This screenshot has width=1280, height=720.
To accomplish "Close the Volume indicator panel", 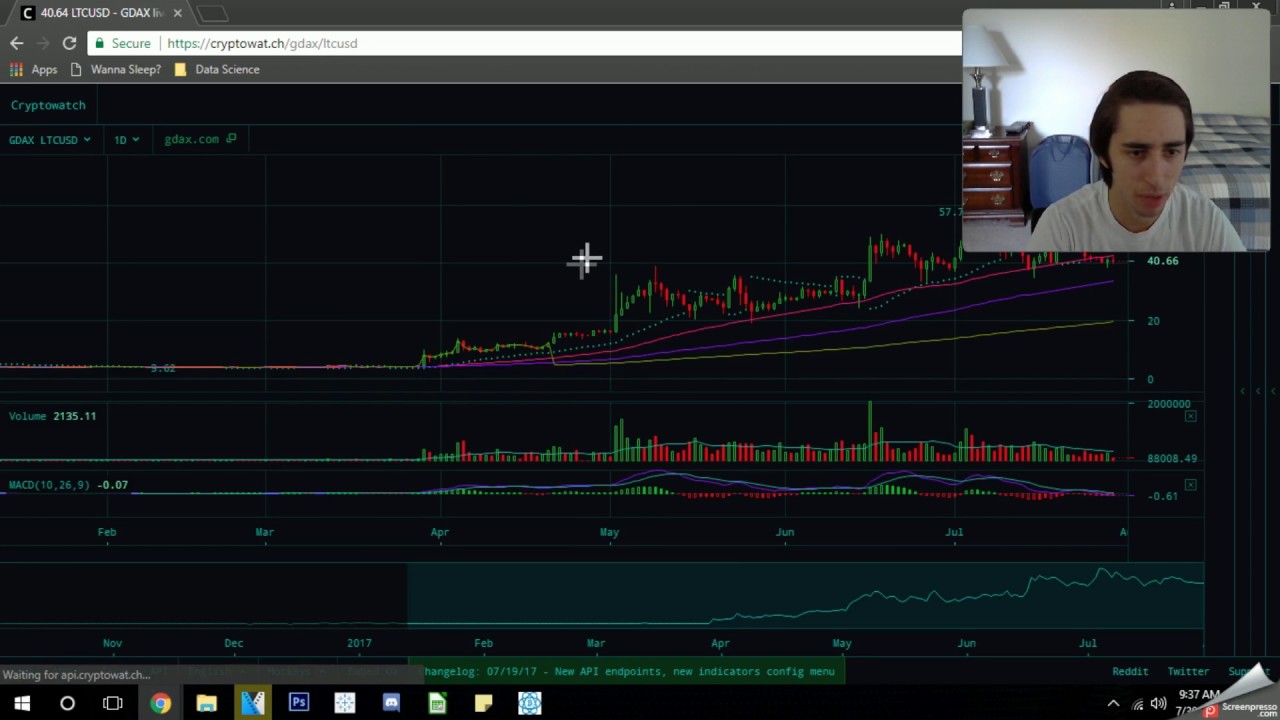I will click(x=1190, y=416).
